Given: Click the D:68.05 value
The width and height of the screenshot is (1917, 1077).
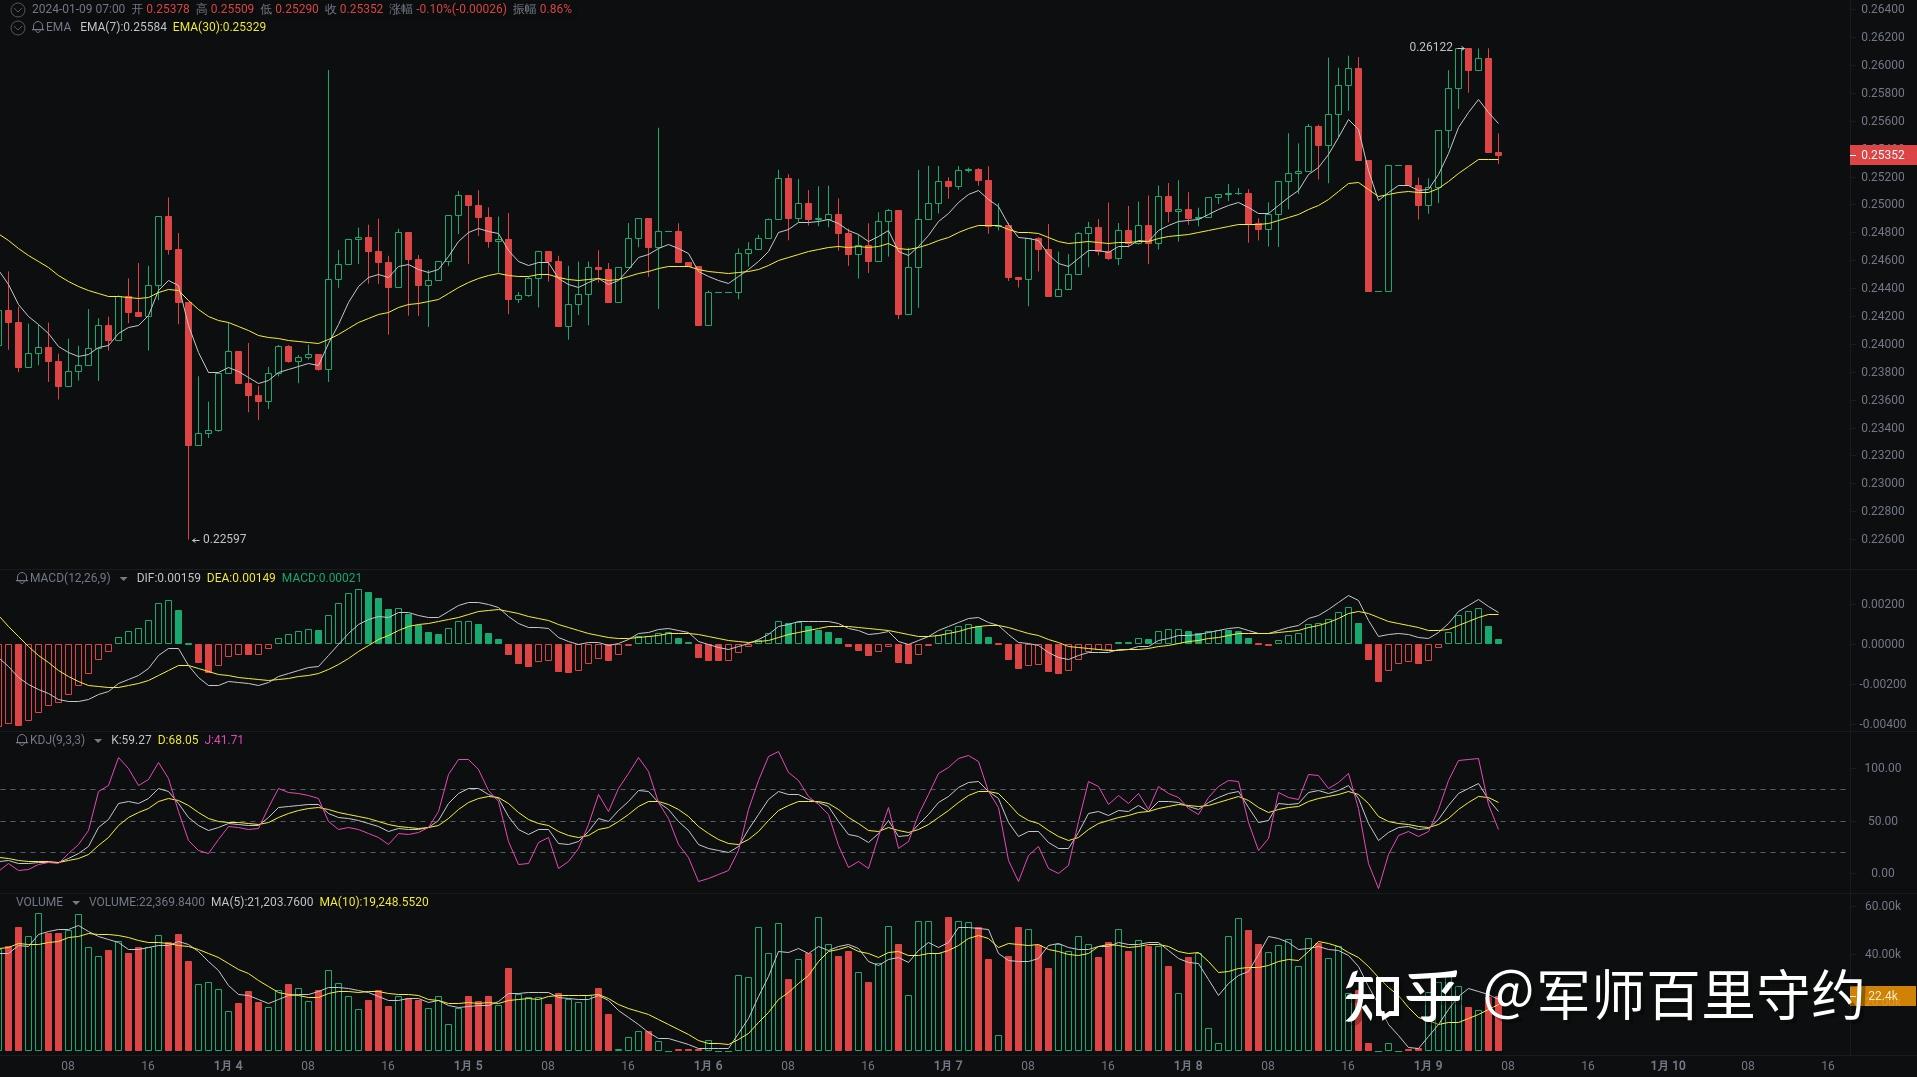Looking at the screenshot, I should (x=178, y=740).
